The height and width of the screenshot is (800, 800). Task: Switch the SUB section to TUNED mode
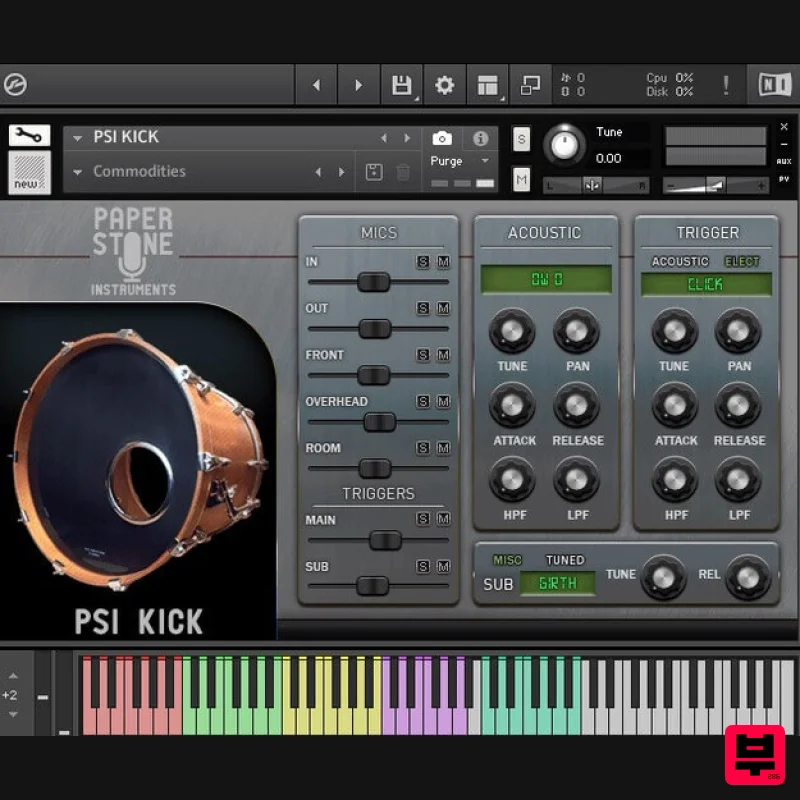coord(567,559)
